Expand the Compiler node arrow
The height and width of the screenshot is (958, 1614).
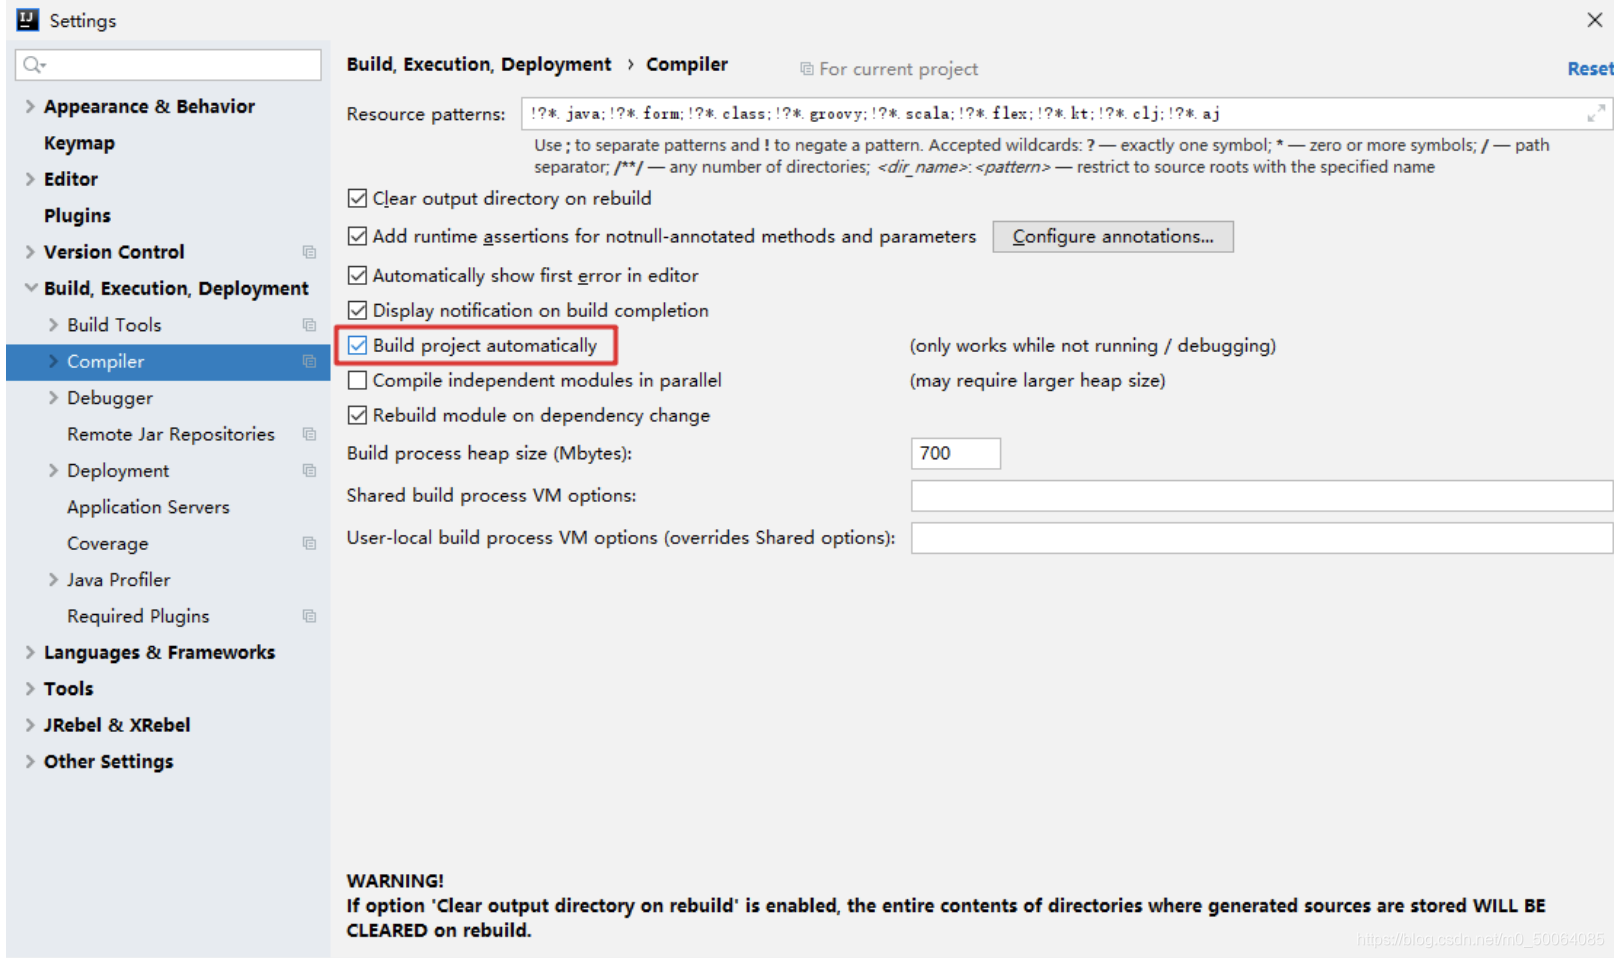click(53, 361)
